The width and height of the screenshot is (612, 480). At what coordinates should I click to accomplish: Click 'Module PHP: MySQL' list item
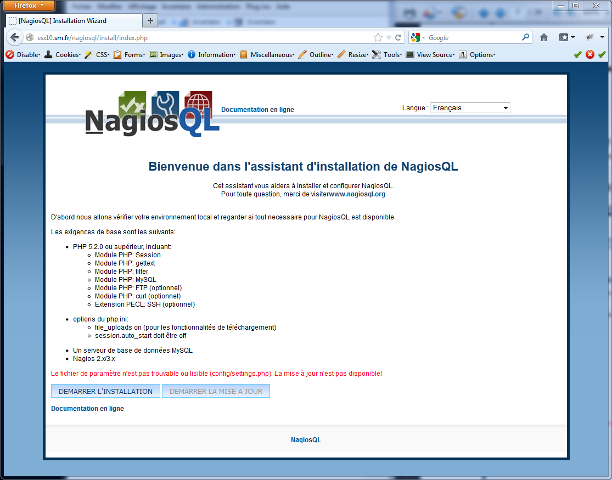(125, 280)
